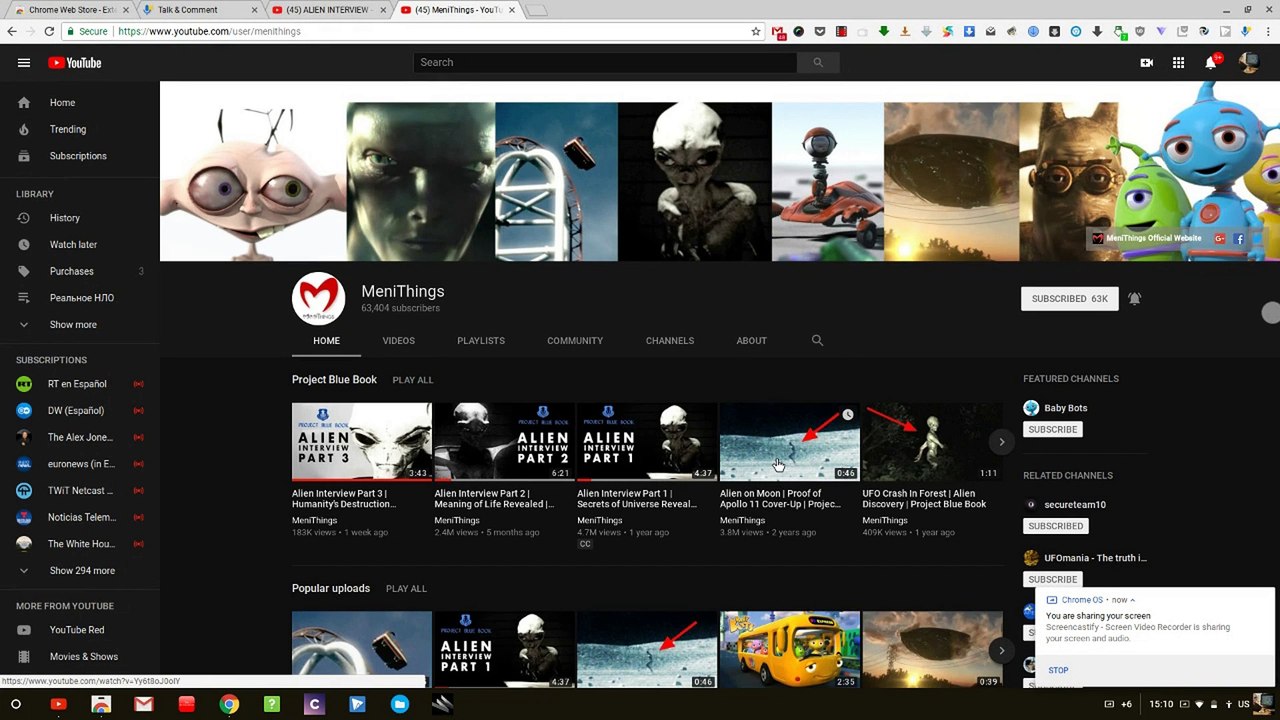This screenshot has height=720, width=1280.
Task: Click the YouTube search input field
Action: 605,63
